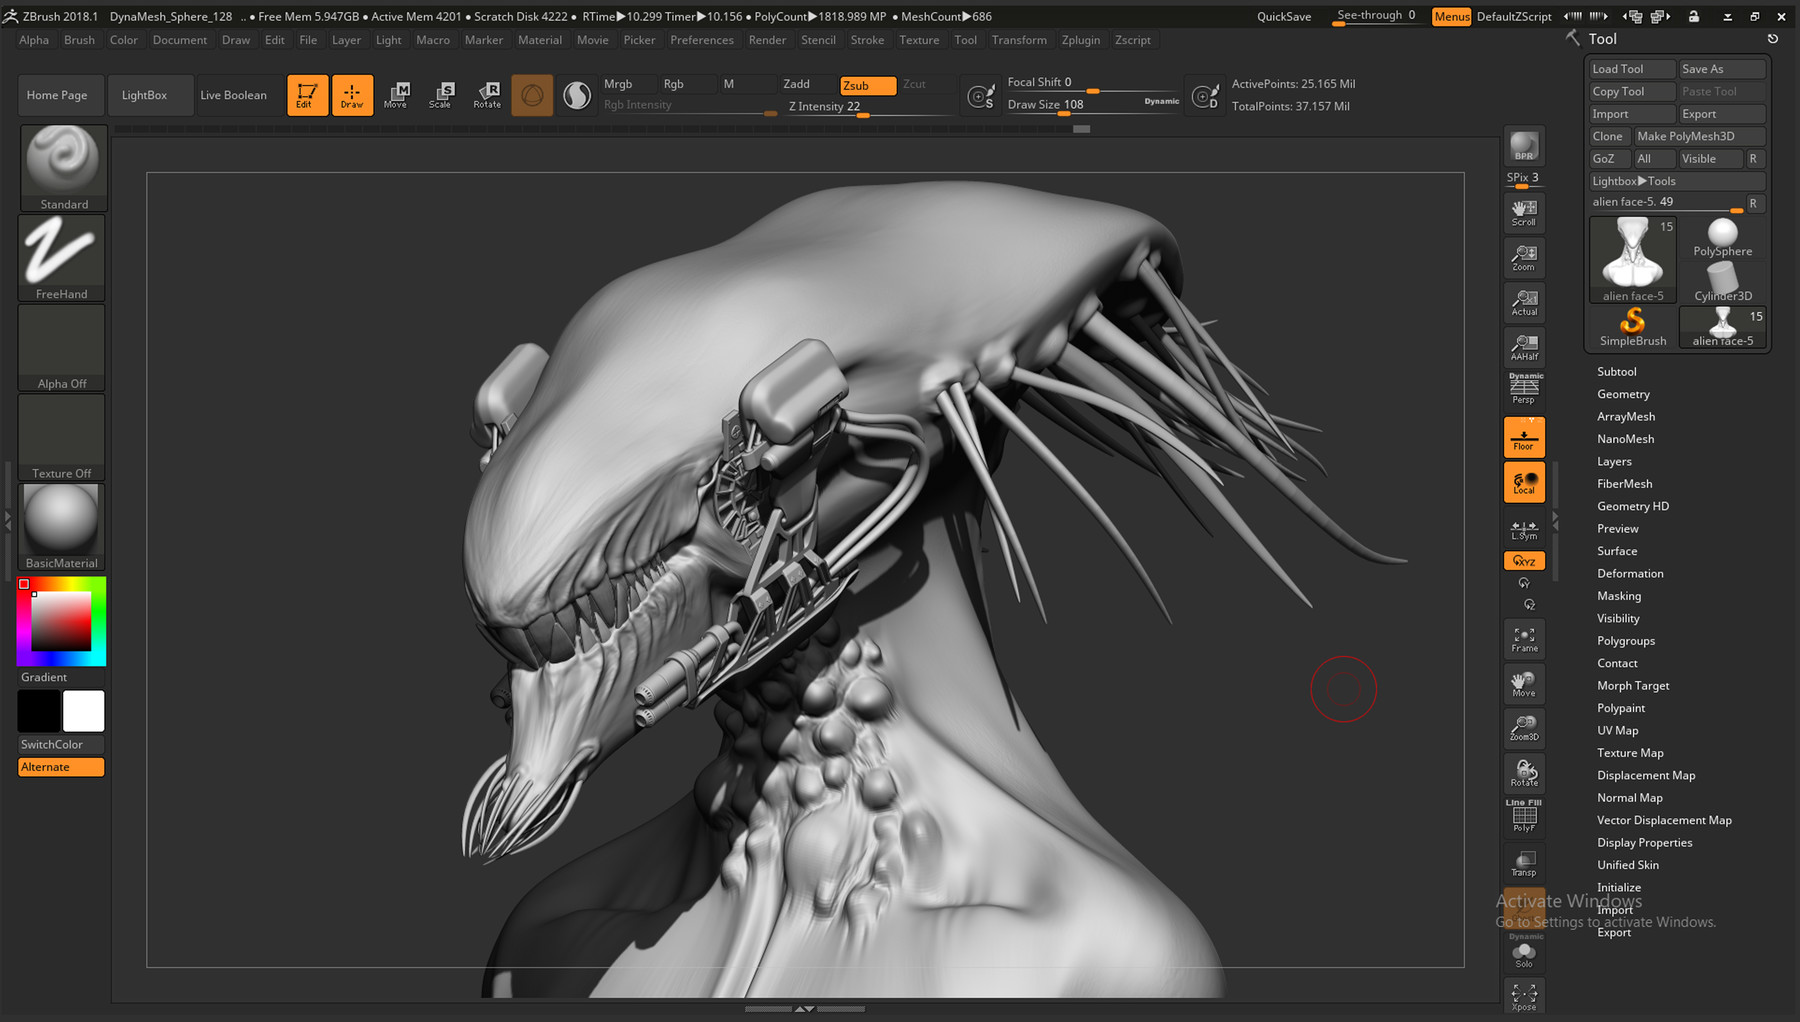Image resolution: width=1800 pixels, height=1022 pixels.
Task: Open the Preferences menu
Action: [702, 40]
